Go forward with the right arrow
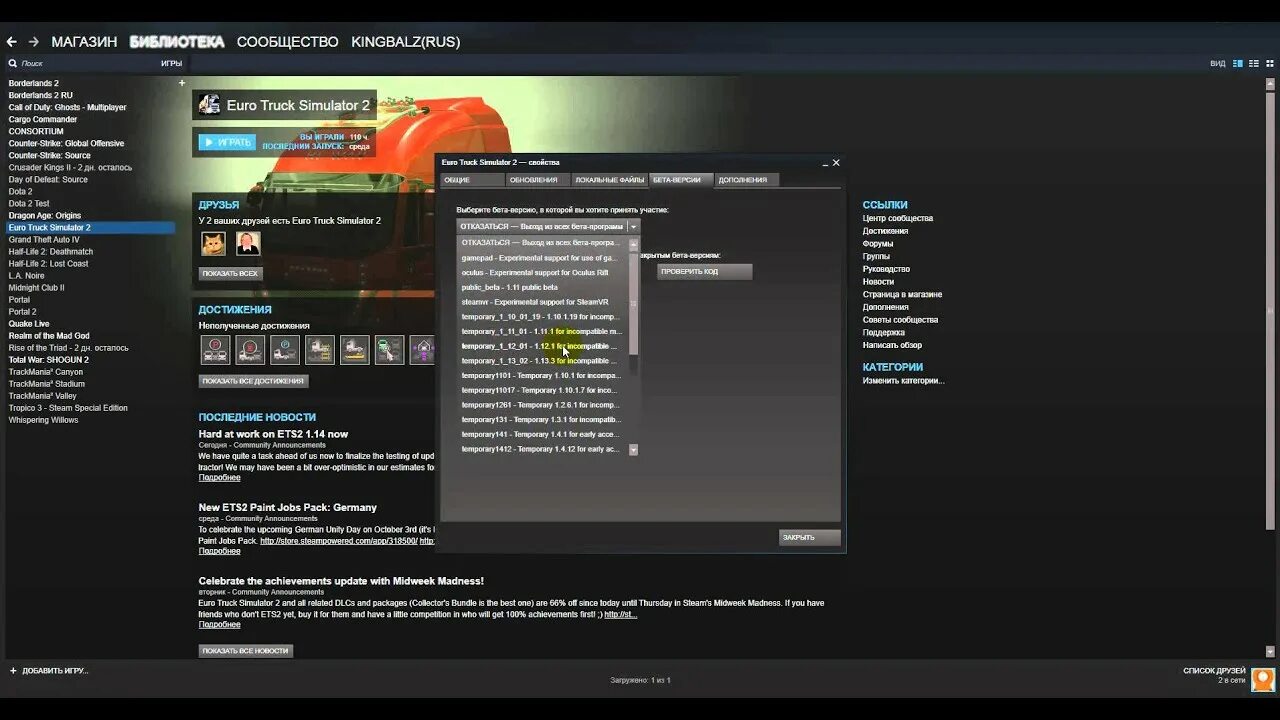This screenshot has height=720, width=1280. pyautogui.click(x=34, y=42)
